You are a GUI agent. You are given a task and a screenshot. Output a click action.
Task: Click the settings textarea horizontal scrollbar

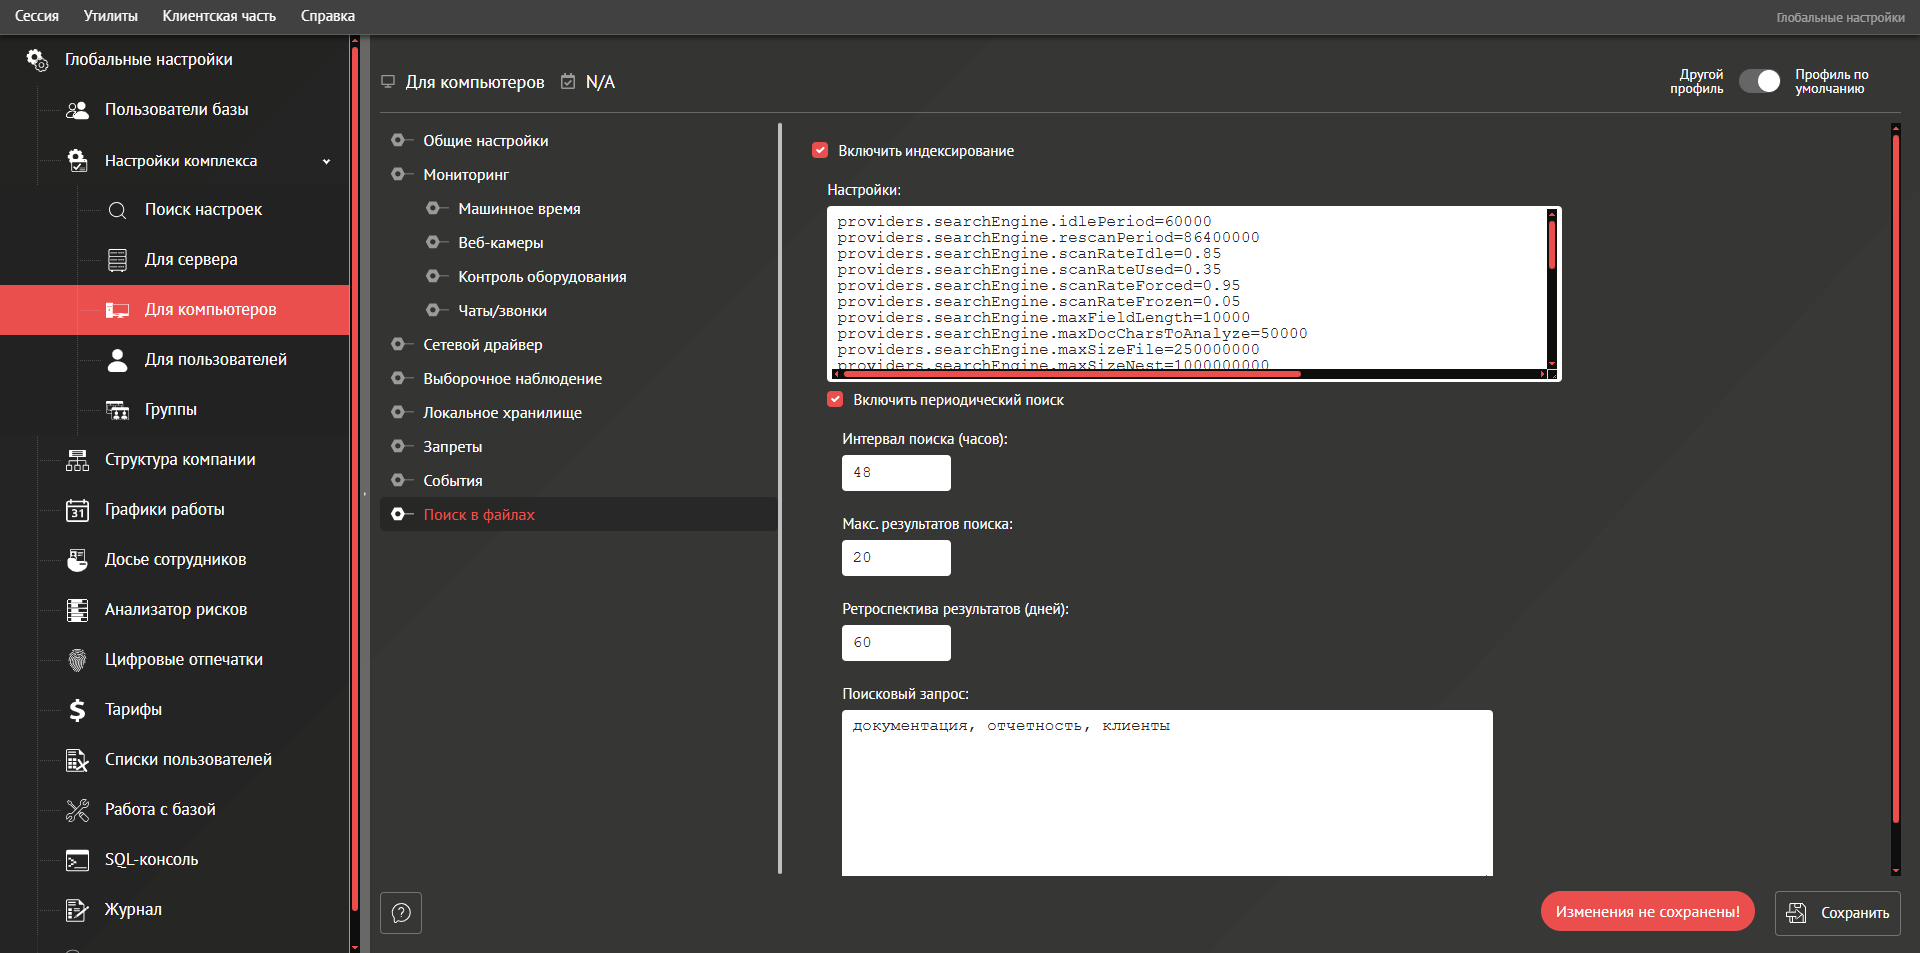[x=1070, y=374]
